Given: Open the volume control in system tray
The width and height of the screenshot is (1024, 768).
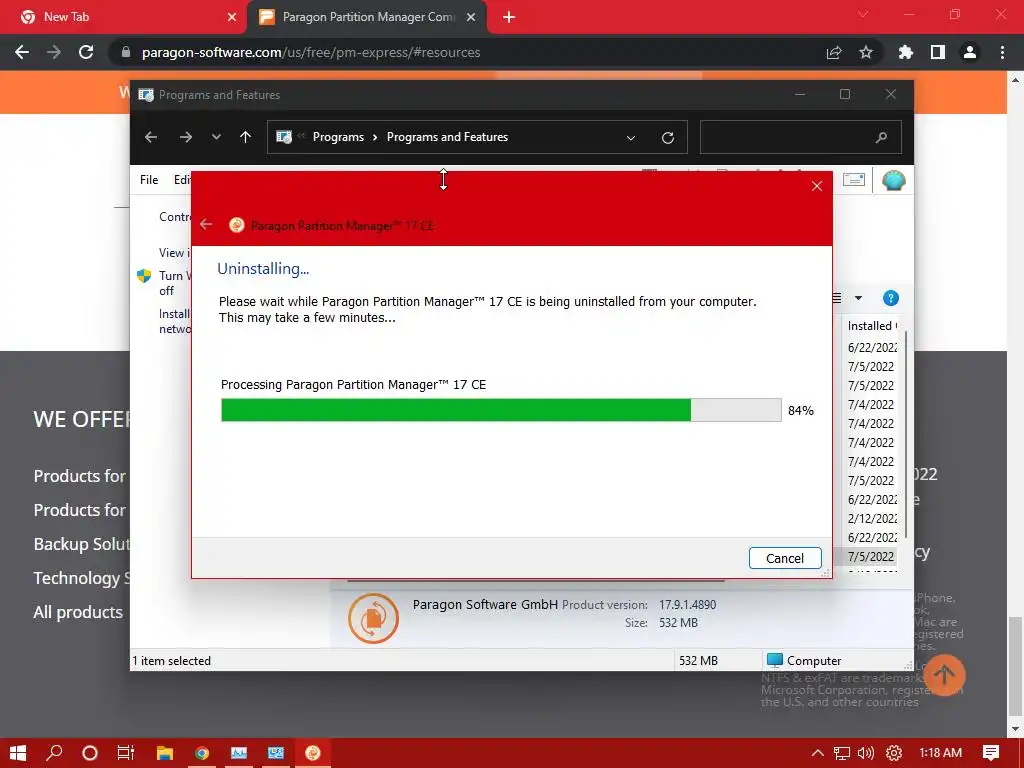Looking at the screenshot, I should point(866,753).
